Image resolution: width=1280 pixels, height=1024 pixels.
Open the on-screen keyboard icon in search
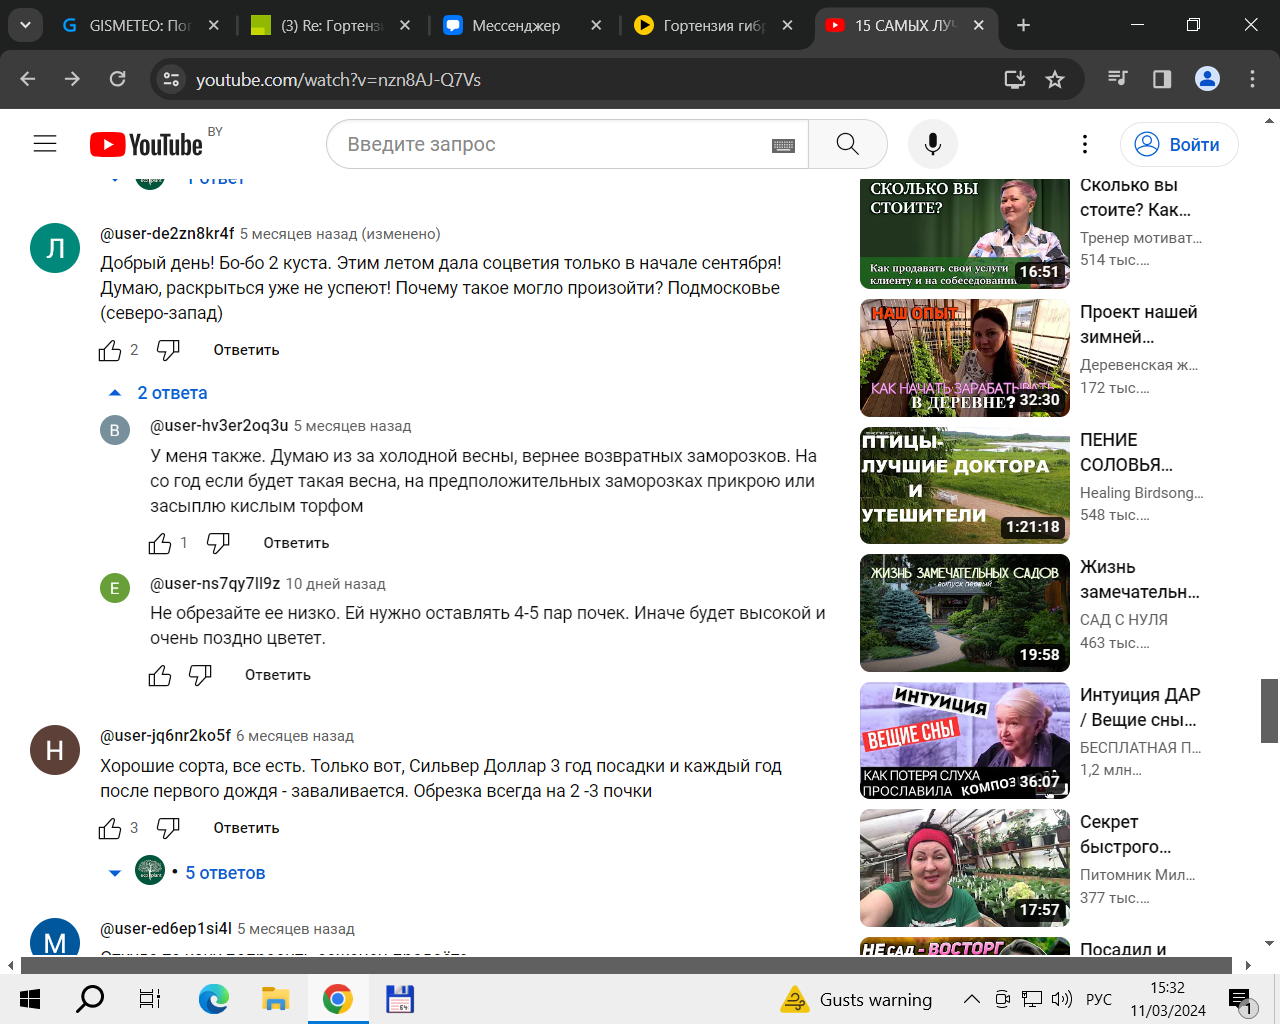783,145
